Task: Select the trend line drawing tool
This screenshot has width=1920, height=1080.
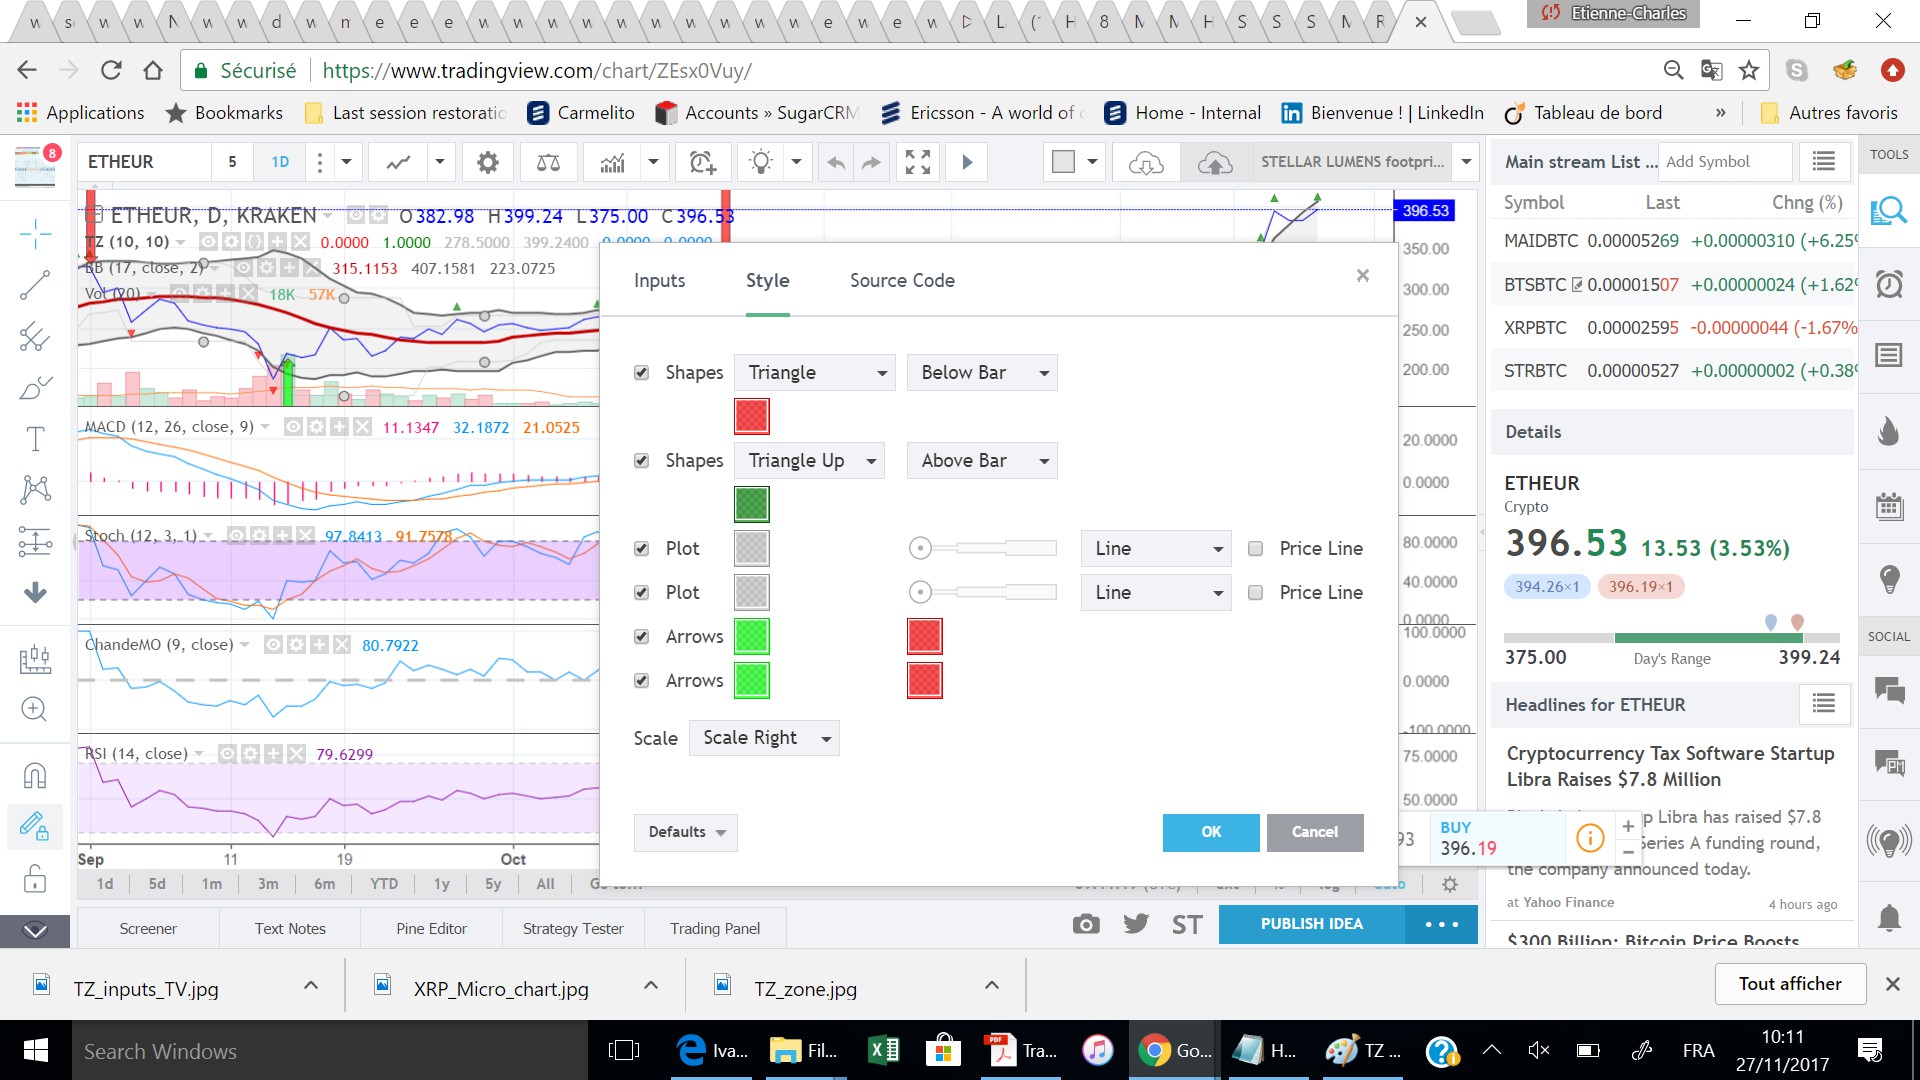Action: (35, 285)
